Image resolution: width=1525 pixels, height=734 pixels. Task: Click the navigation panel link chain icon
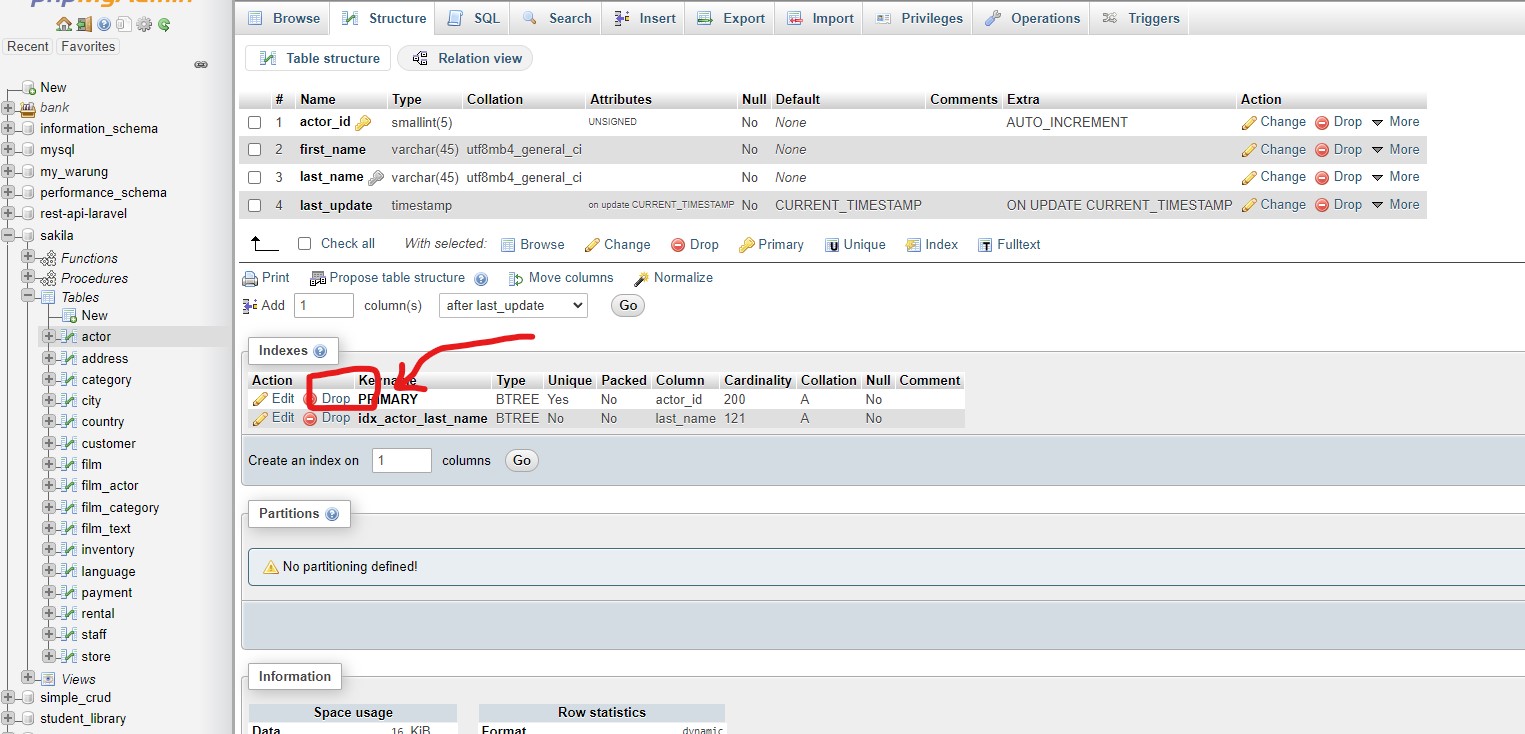pos(201,65)
